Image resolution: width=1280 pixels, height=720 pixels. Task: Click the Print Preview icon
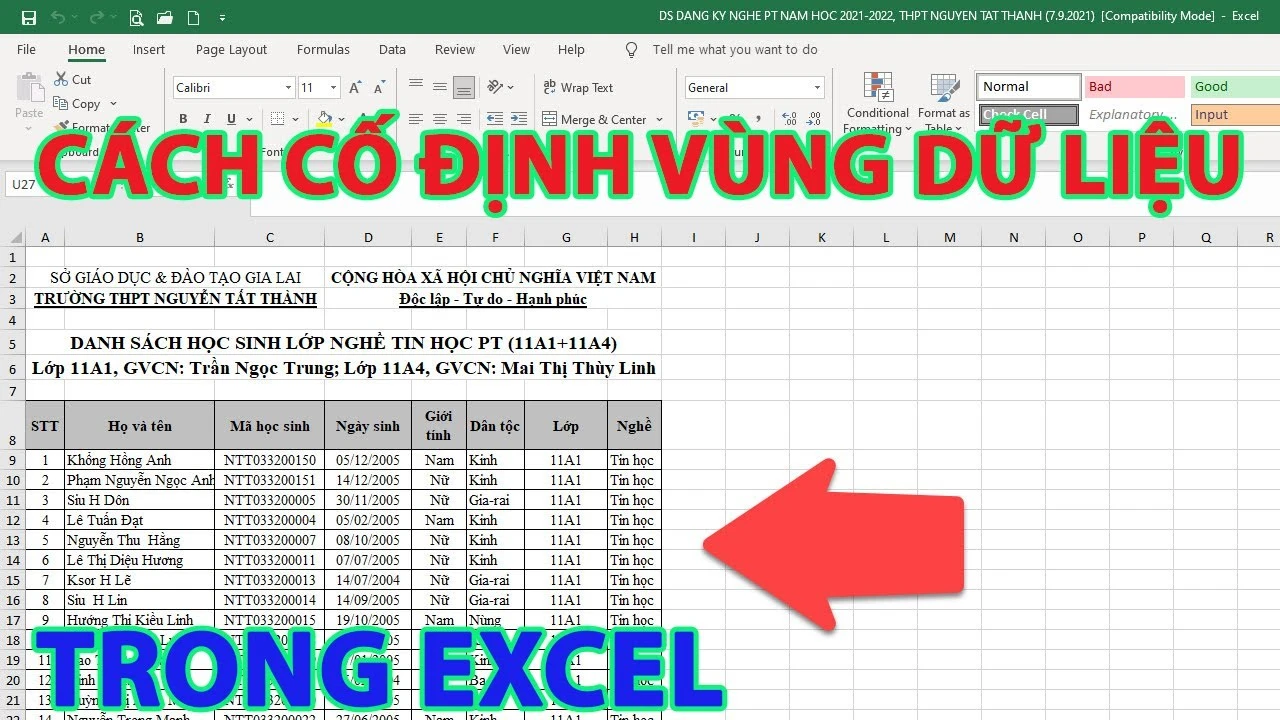[136, 17]
